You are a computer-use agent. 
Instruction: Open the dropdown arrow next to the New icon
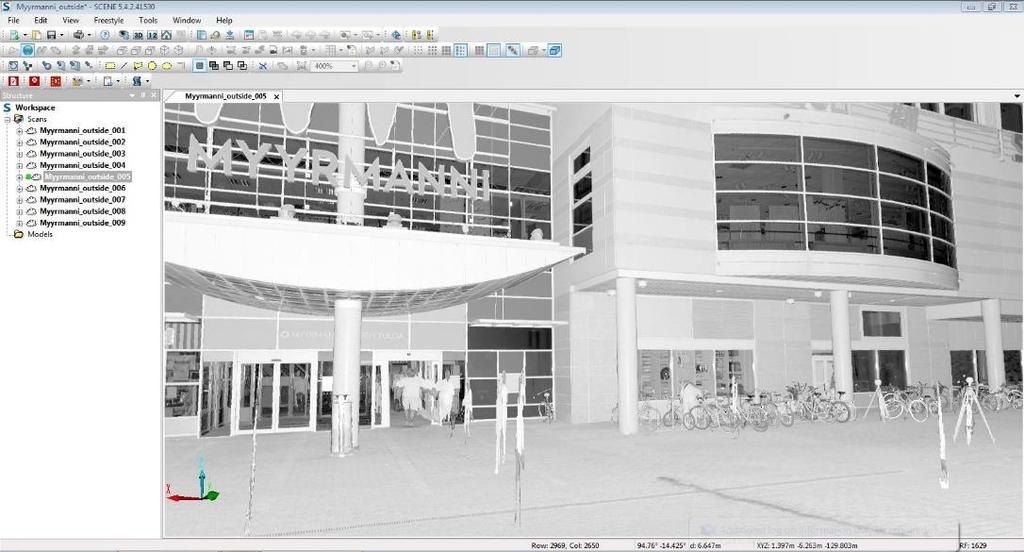point(25,35)
